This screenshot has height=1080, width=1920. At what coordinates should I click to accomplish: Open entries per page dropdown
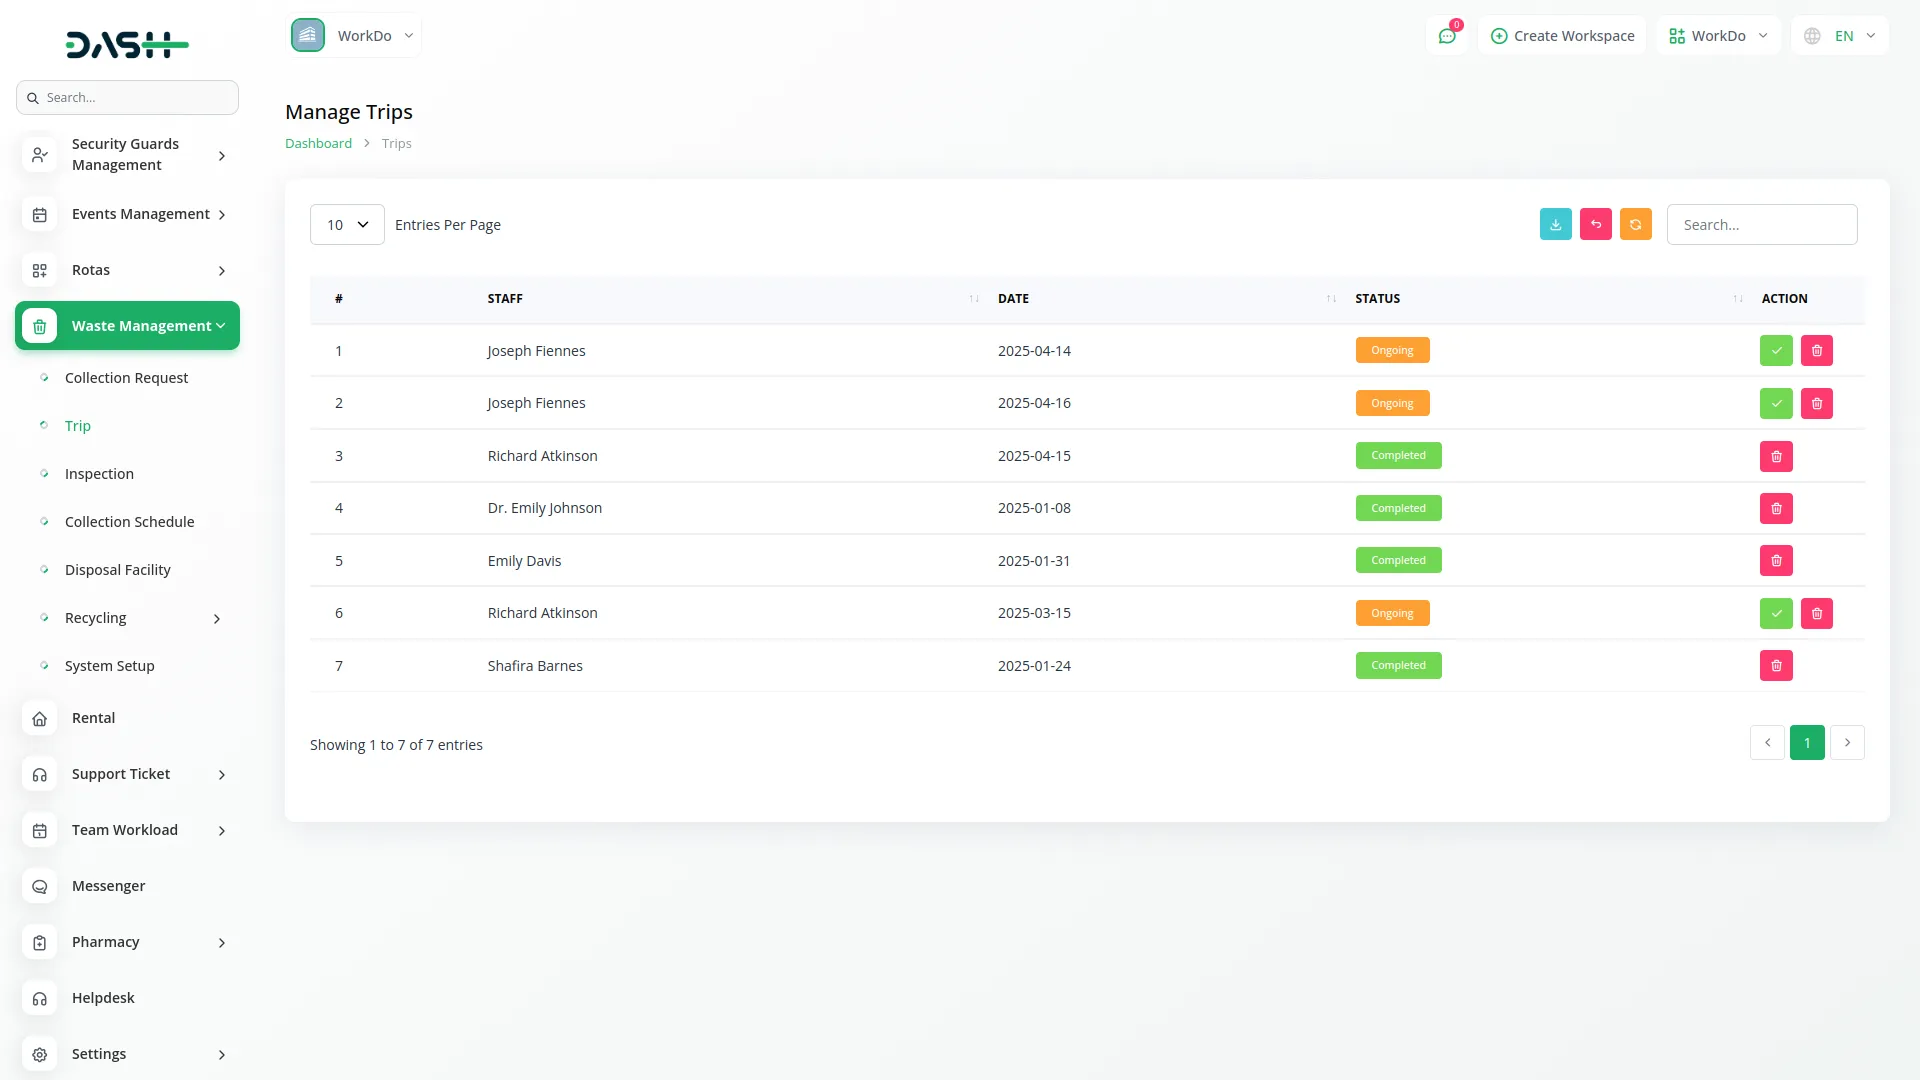(x=347, y=225)
